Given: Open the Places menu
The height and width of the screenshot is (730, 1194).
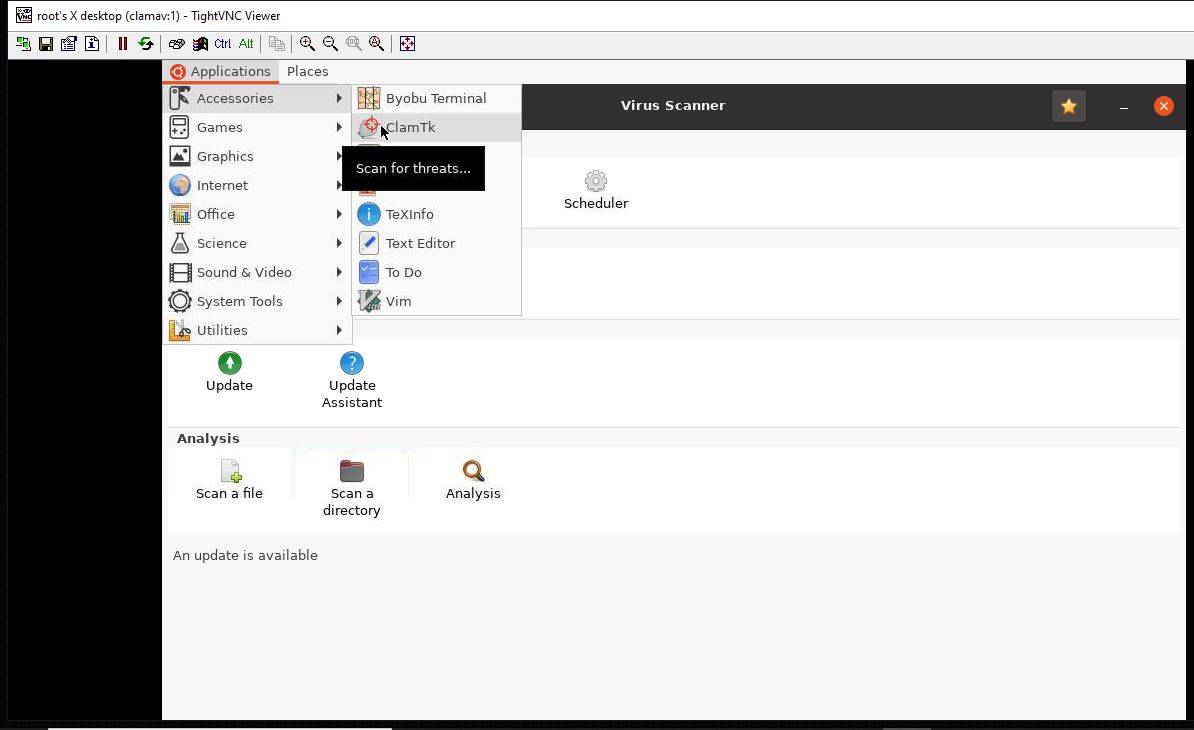Looking at the screenshot, I should pos(307,71).
